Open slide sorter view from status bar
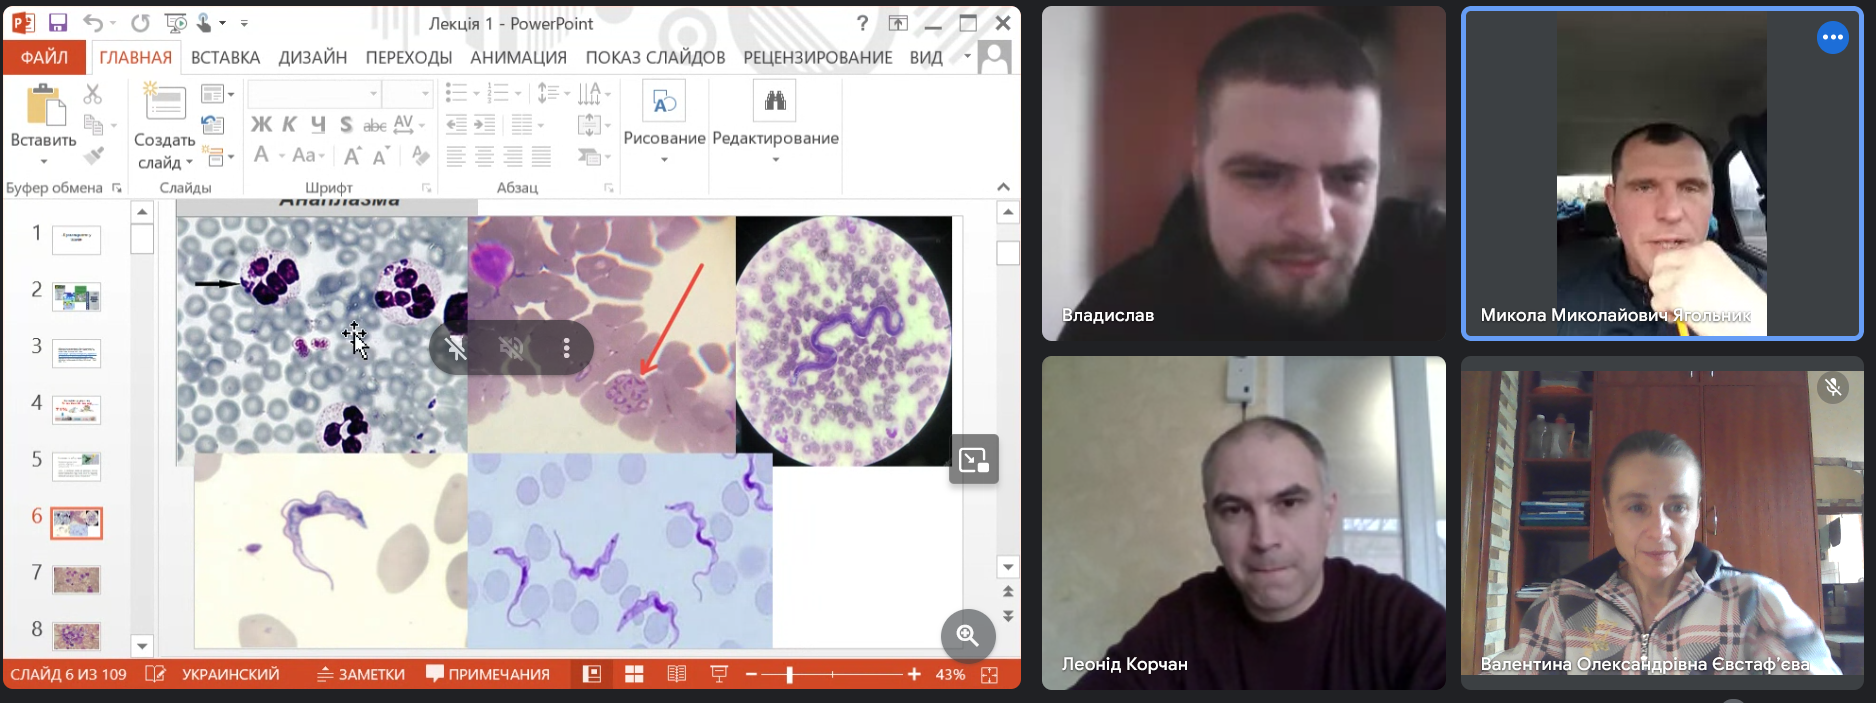1876x703 pixels. coord(634,675)
